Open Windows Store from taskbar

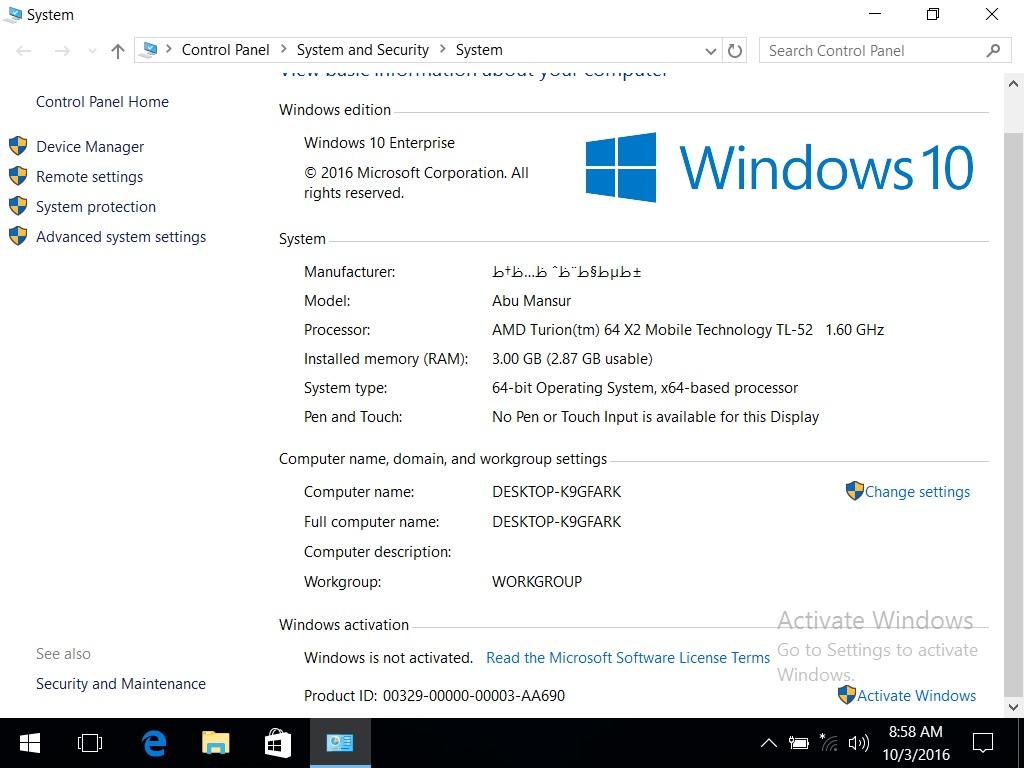(x=278, y=743)
